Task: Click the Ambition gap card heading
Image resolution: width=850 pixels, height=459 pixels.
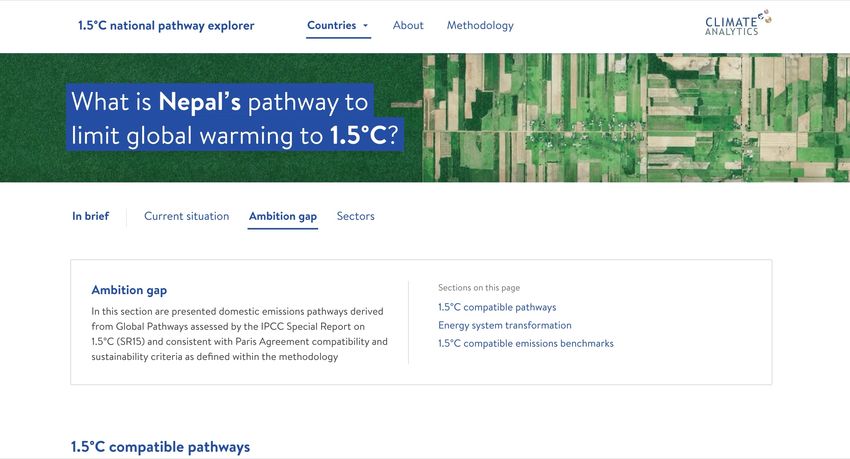Action: click(129, 290)
